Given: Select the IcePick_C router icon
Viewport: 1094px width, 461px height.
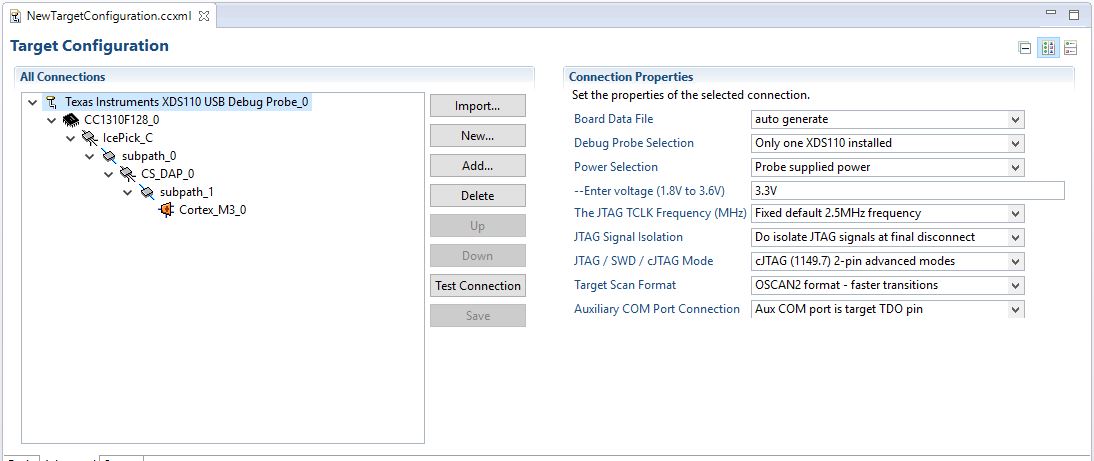Looking at the screenshot, I should [90, 138].
